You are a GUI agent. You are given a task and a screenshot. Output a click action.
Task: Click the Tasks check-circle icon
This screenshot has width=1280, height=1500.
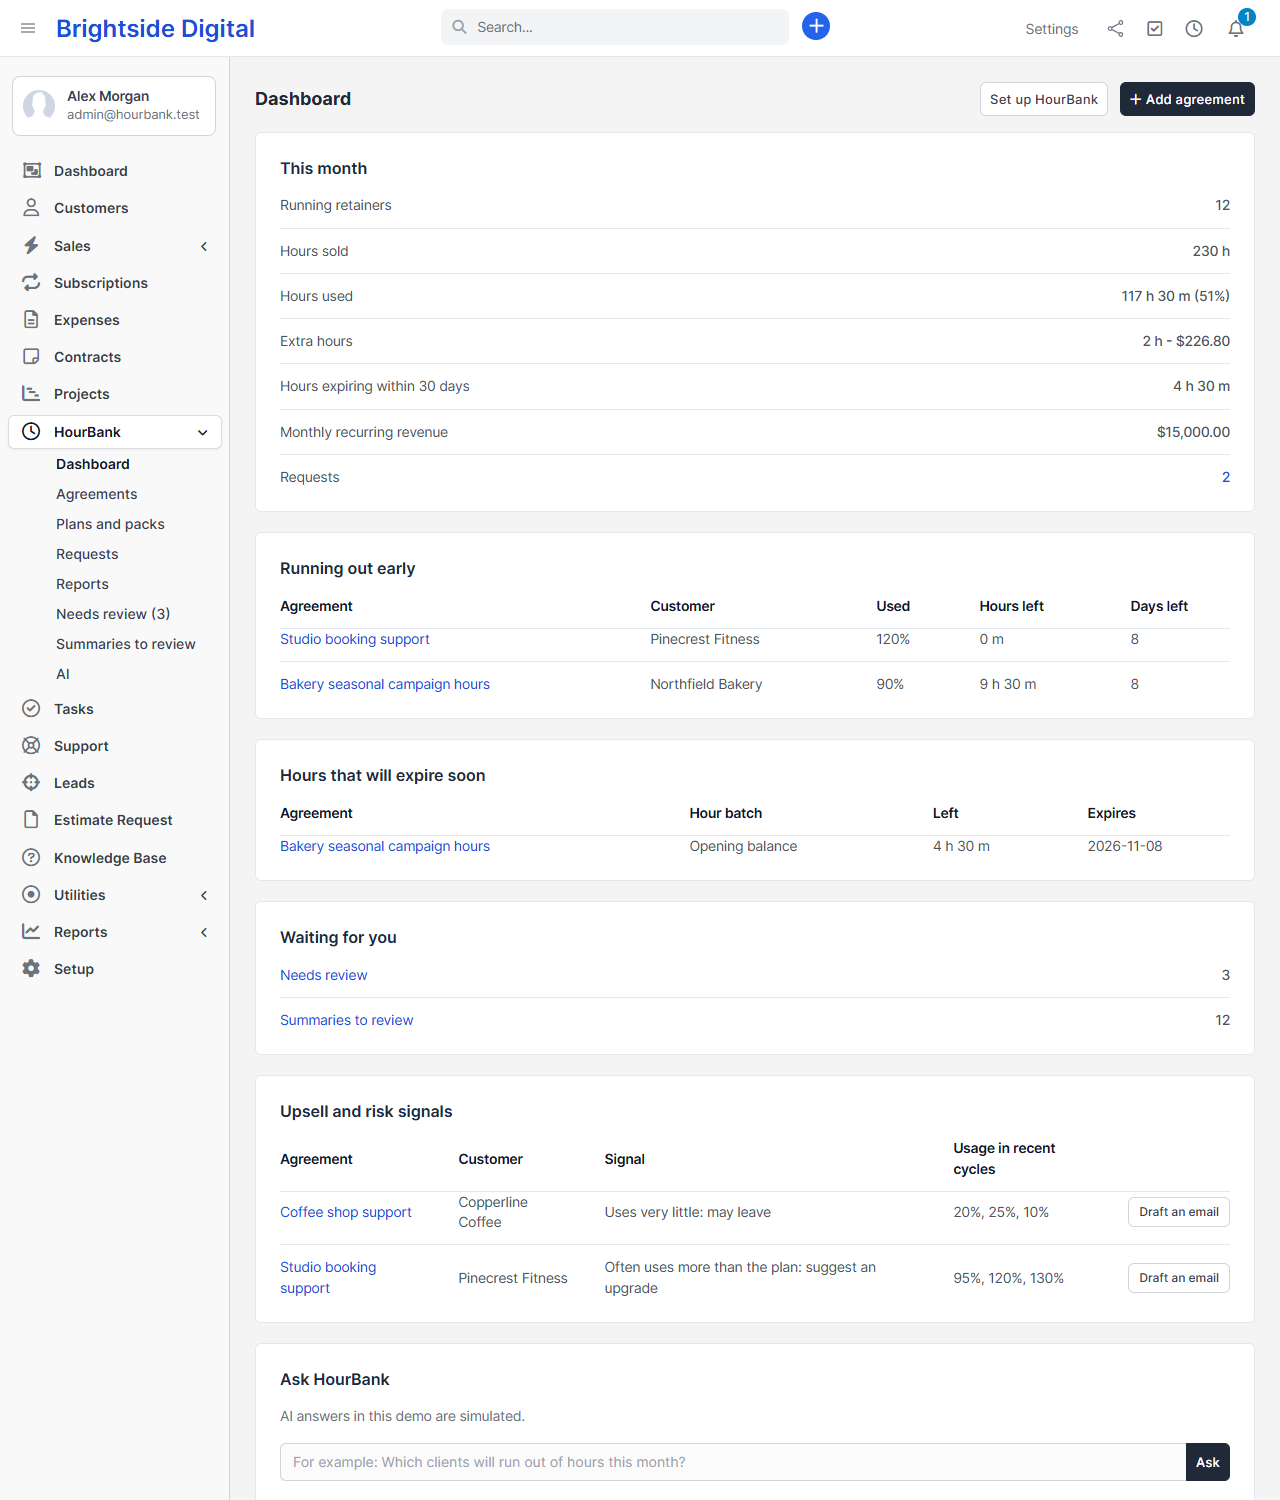pyautogui.click(x=32, y=709)
